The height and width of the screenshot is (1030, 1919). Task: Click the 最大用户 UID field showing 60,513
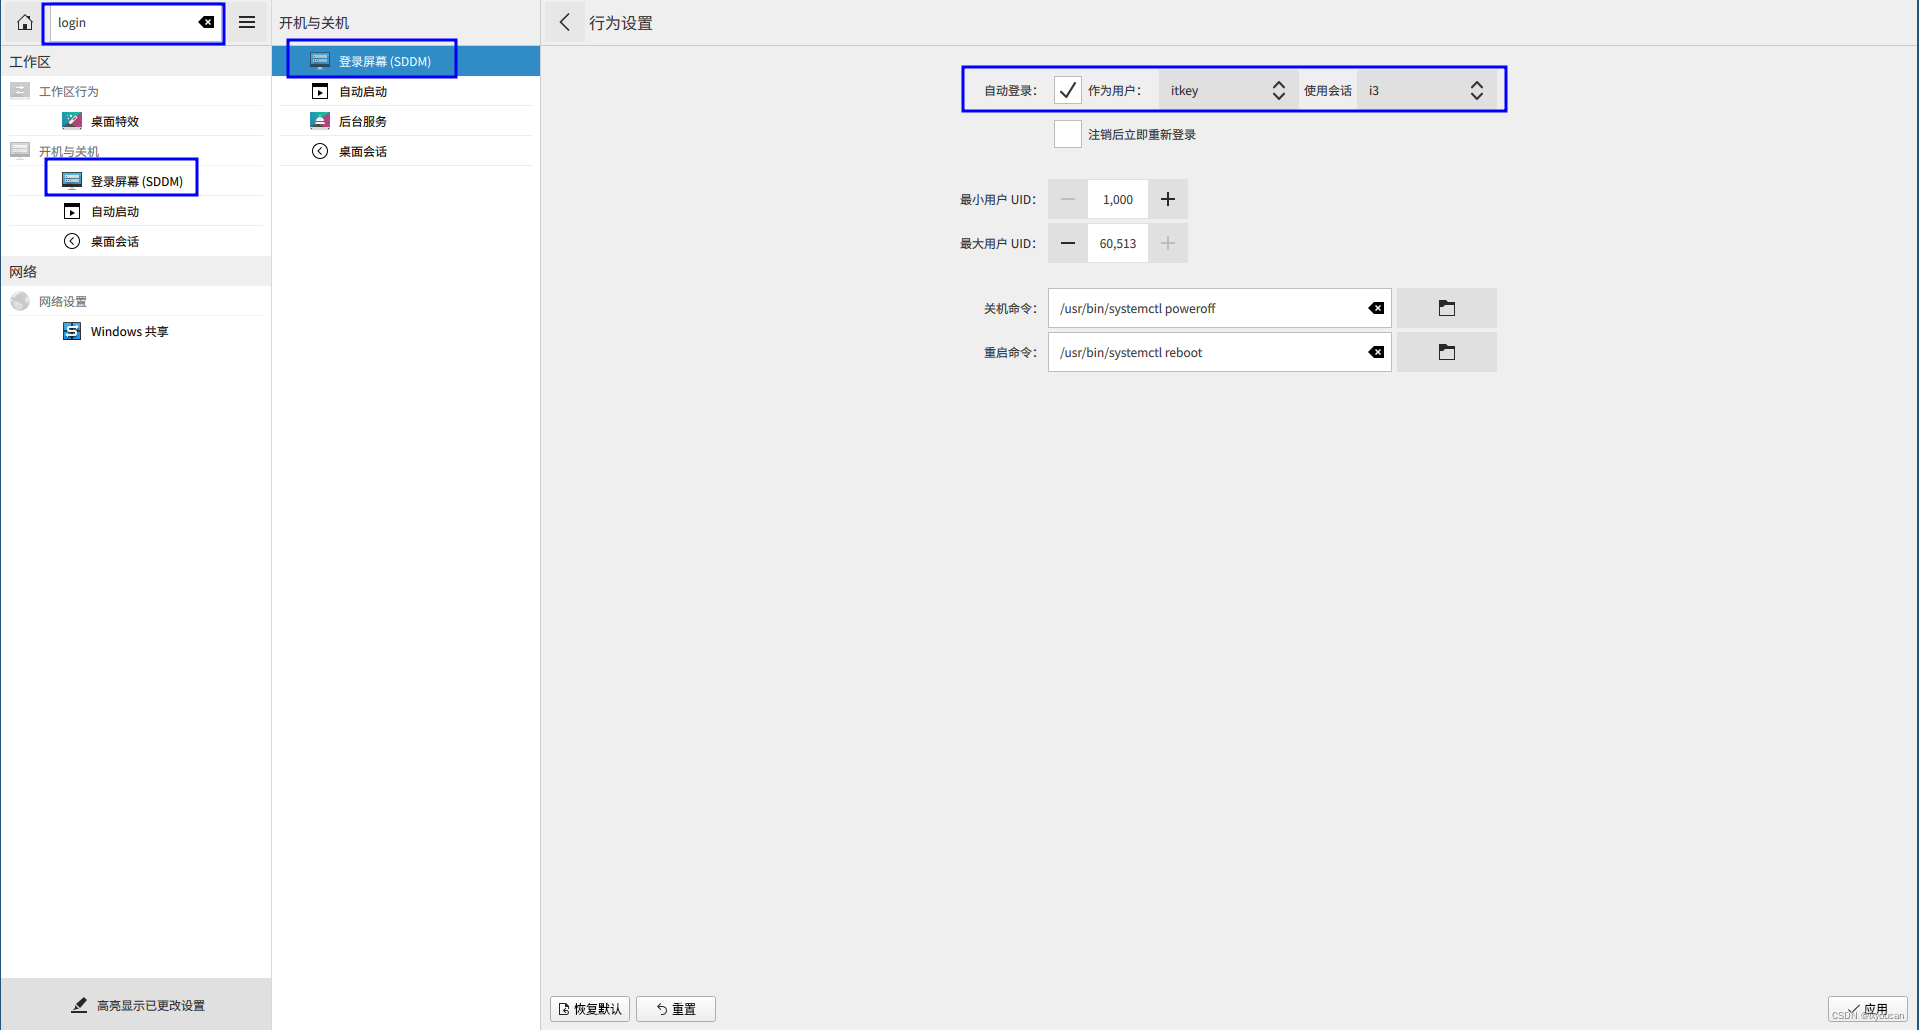[x=1118, y=243]
